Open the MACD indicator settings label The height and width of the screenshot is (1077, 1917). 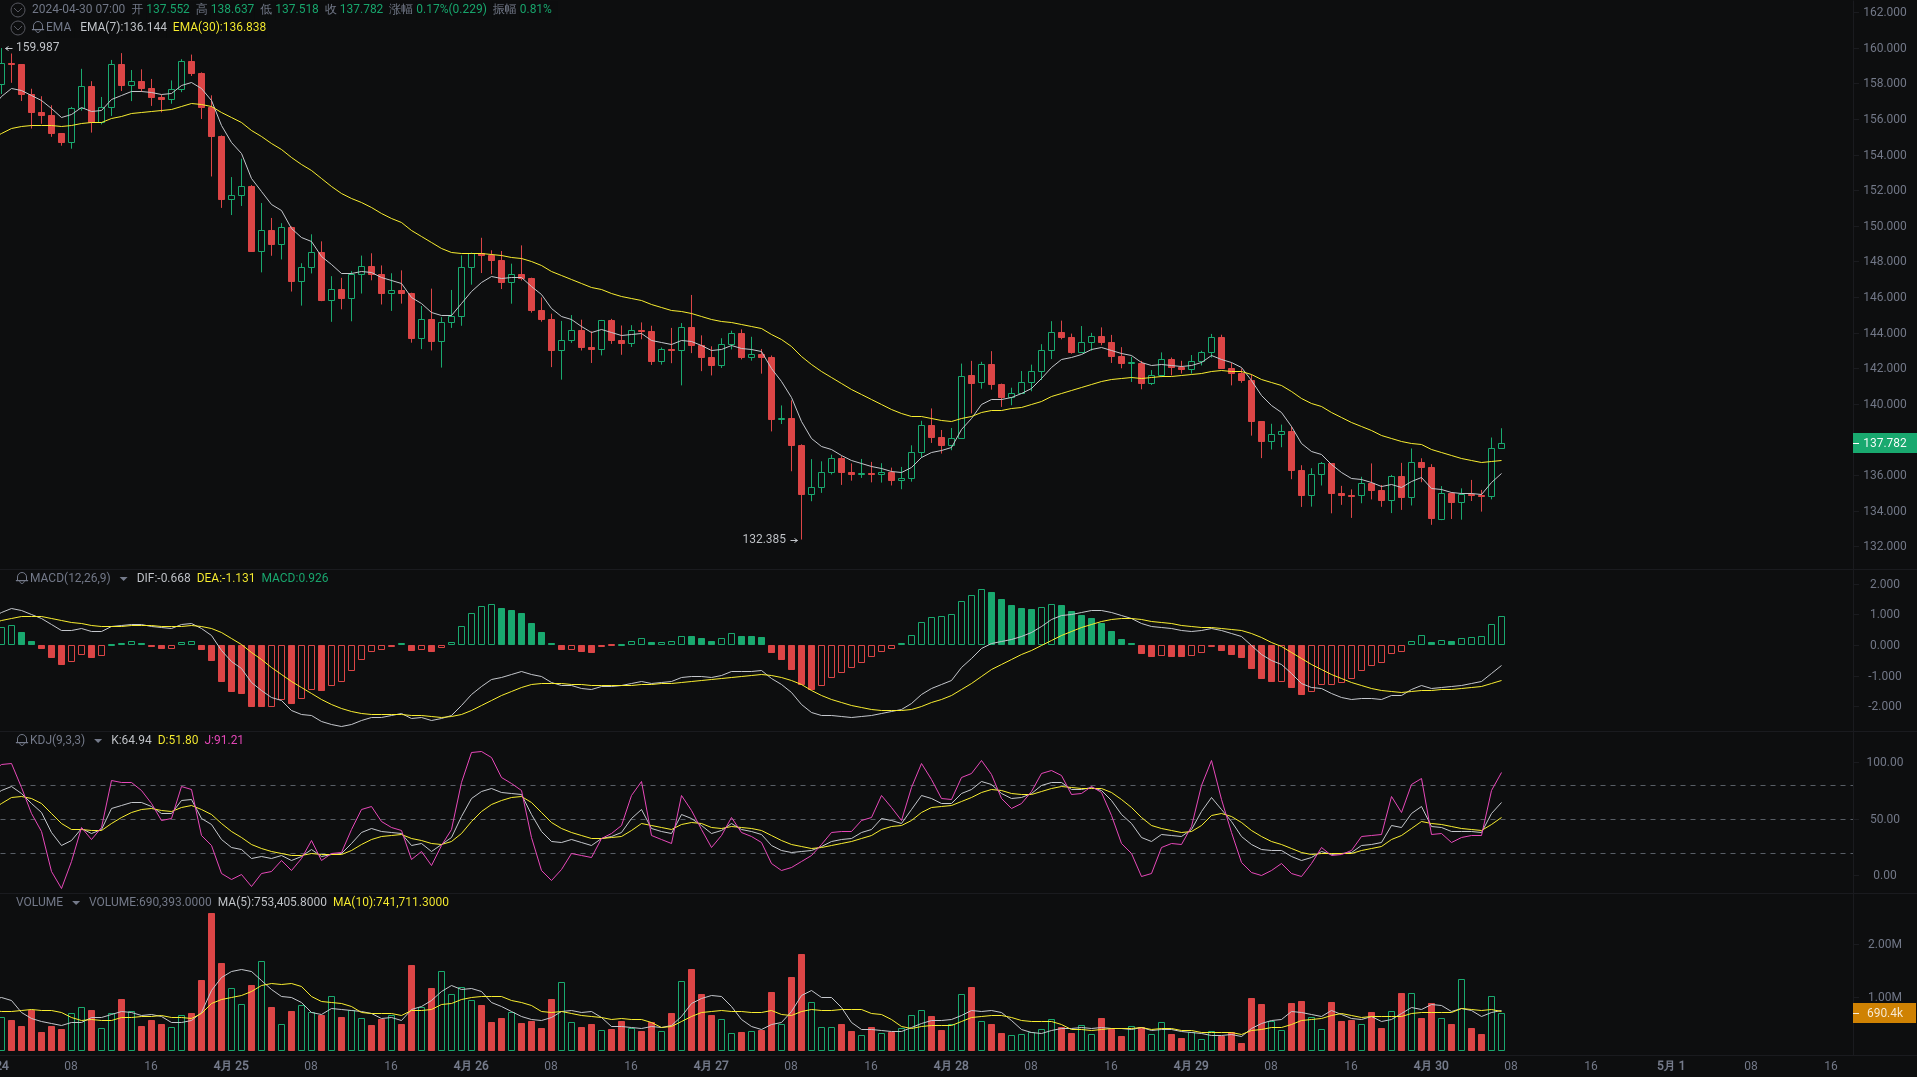[70, 578]
